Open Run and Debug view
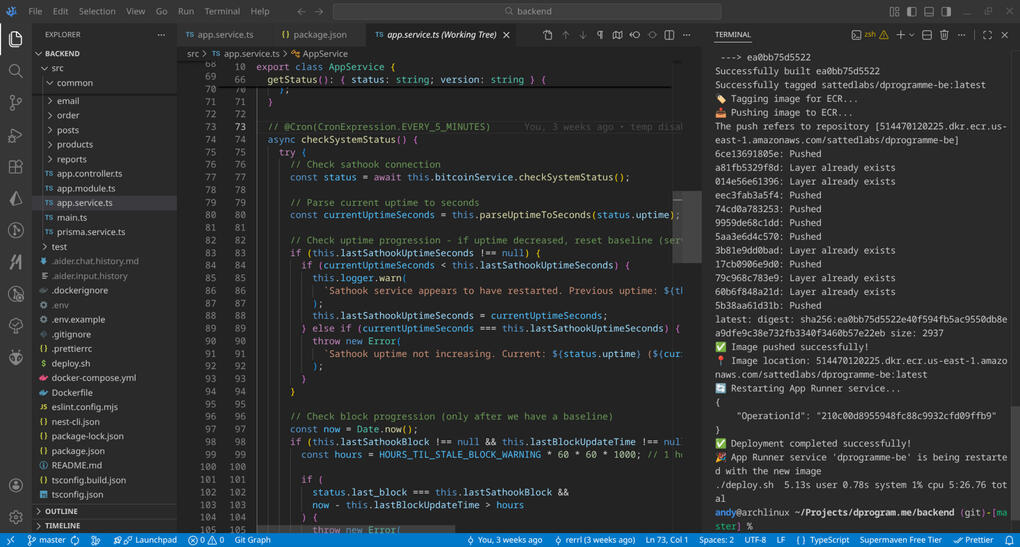This screenshot has width=1020, height=547. pyautogui.click(x=16, y=135)
